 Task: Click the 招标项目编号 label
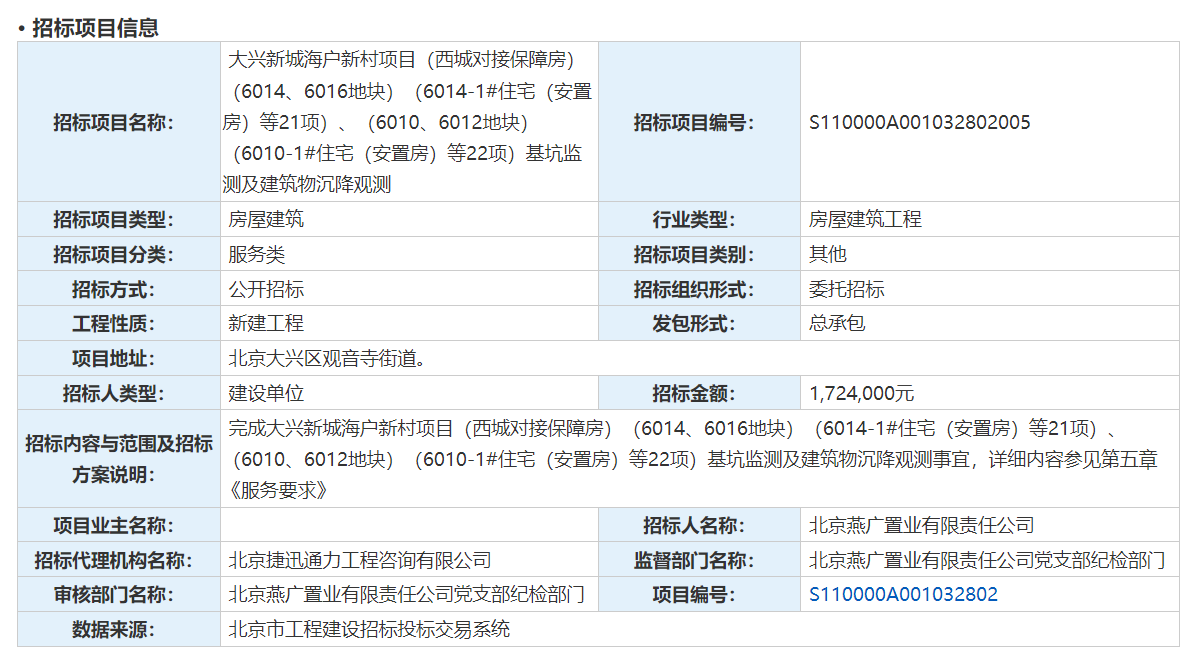coord(693,122)
